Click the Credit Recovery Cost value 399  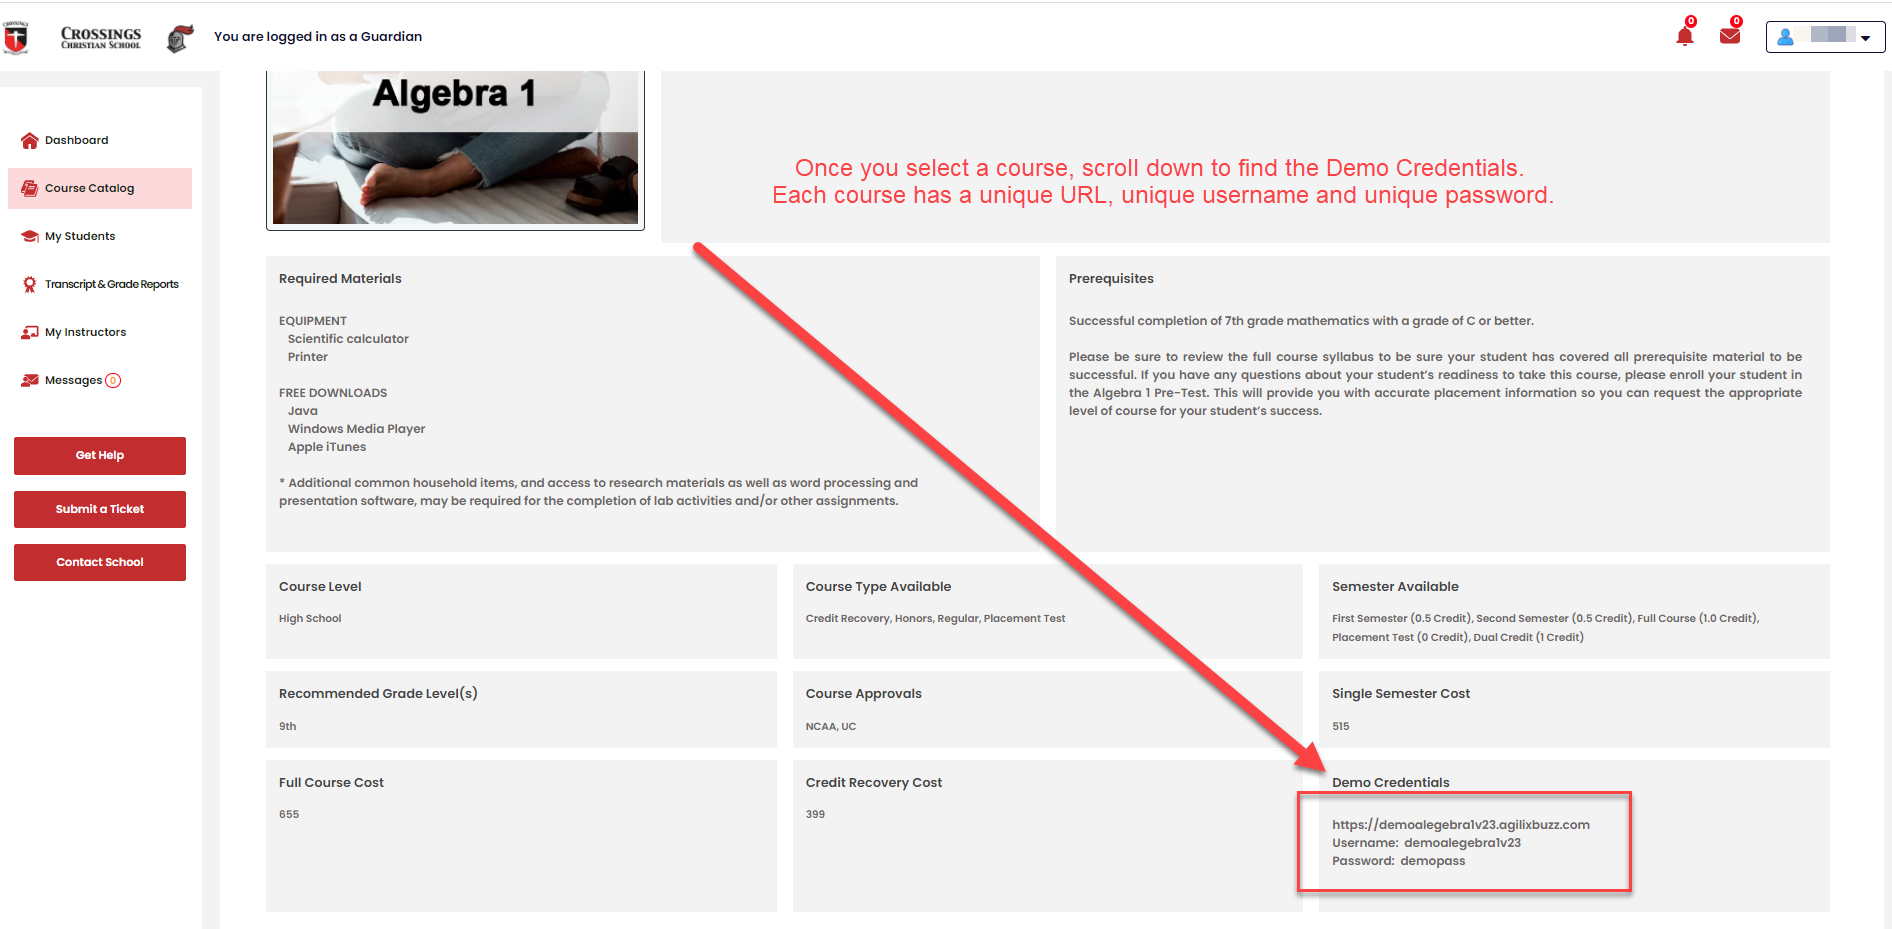point(815,814)
